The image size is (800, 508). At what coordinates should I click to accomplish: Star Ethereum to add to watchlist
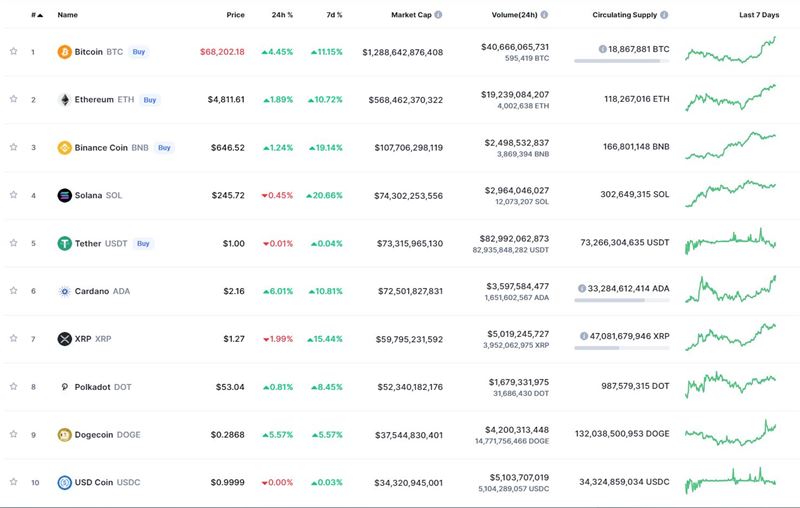(14, 99)
